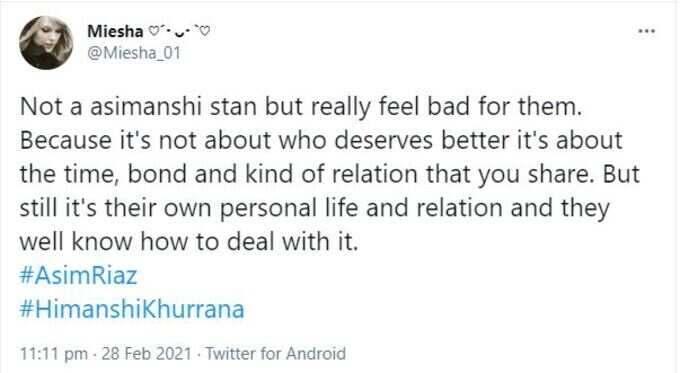Click the 28 Feb 2021 date
The image size is (680, 373).
tap(146, 353)
